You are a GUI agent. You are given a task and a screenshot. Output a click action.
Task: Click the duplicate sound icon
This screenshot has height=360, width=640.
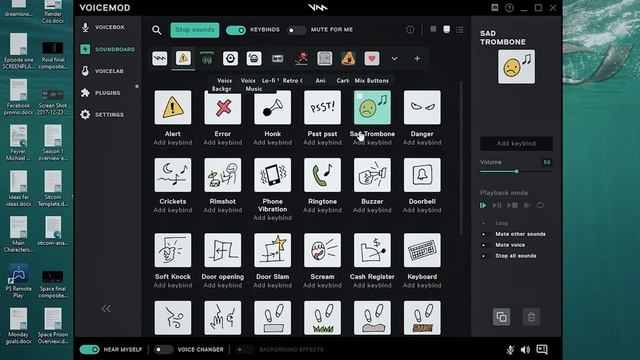[502, 317]
